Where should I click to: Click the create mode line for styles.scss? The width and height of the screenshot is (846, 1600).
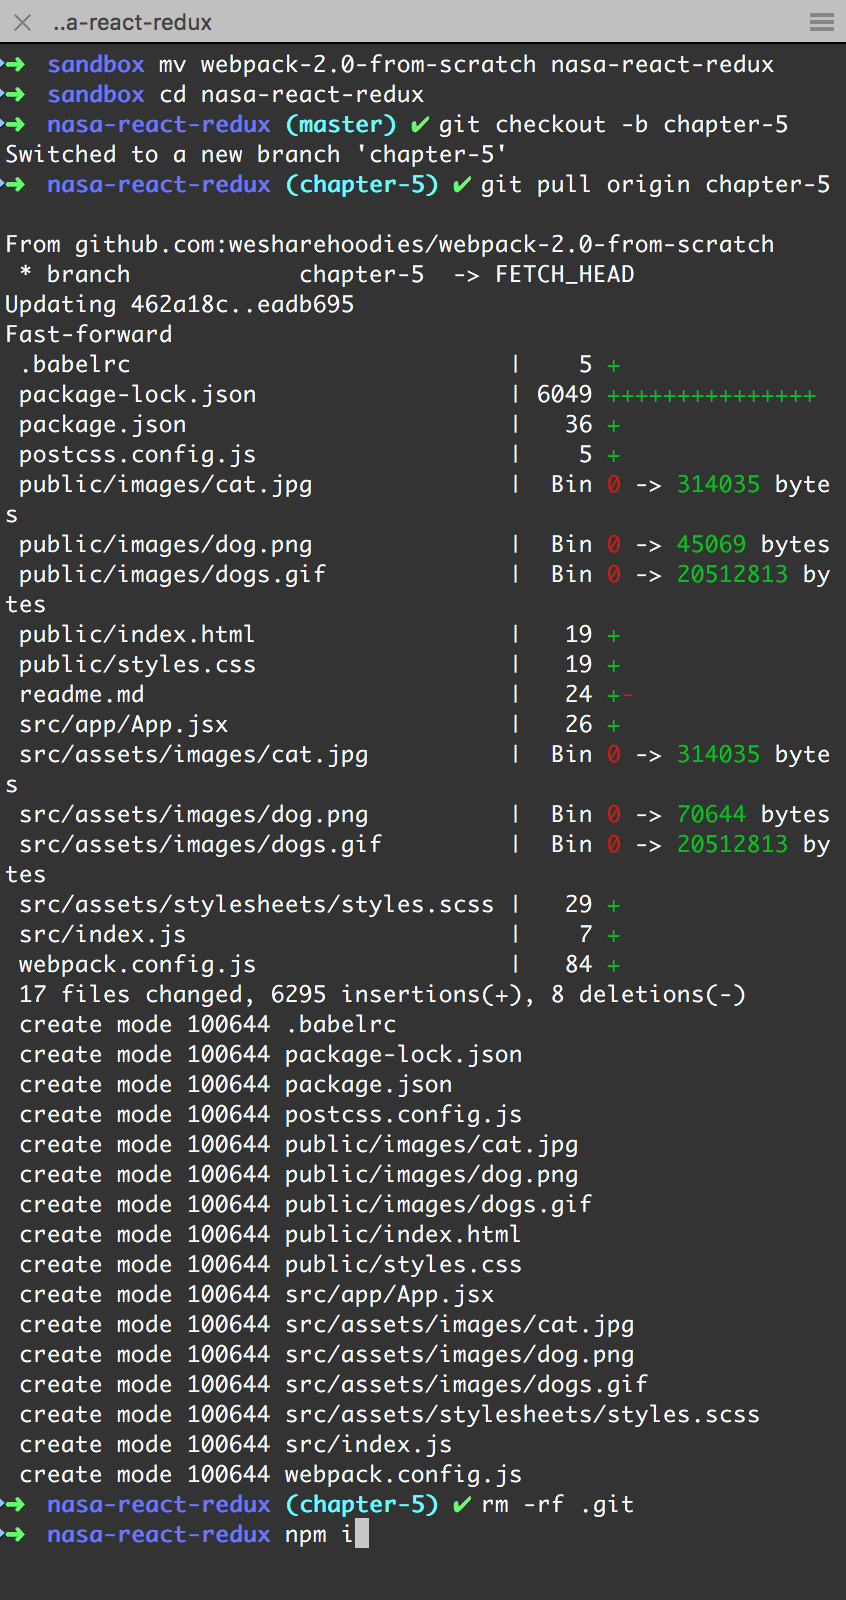tap(389, 1415)
